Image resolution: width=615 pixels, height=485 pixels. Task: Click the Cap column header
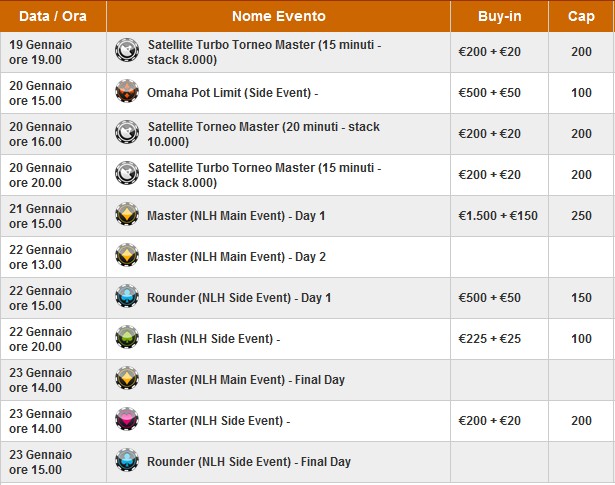tap(580, 16)
